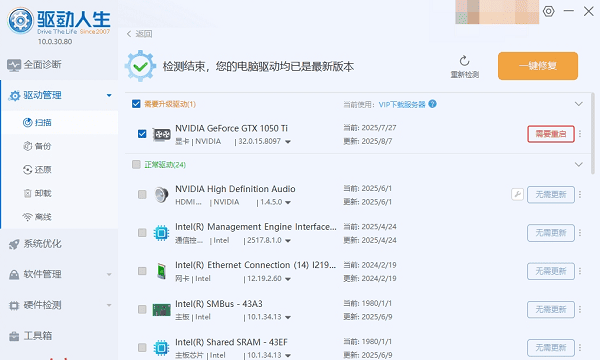The image size is (600, 360).
Task: Click the red 需要重启 button
Action: point(551,134)
